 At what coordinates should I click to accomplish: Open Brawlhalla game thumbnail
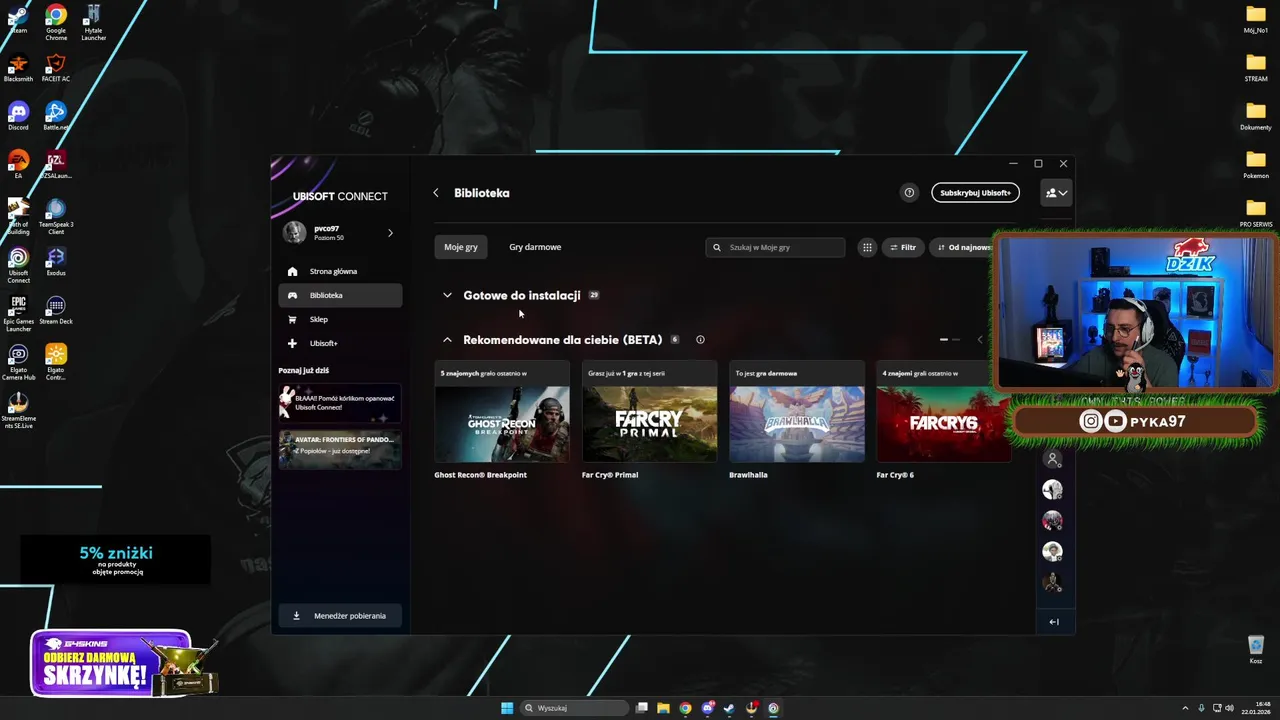(x=797, y=423)
